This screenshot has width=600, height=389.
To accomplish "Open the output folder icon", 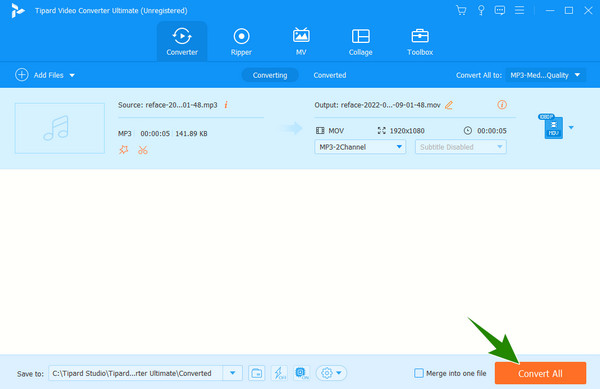I will tap(256, 373).
